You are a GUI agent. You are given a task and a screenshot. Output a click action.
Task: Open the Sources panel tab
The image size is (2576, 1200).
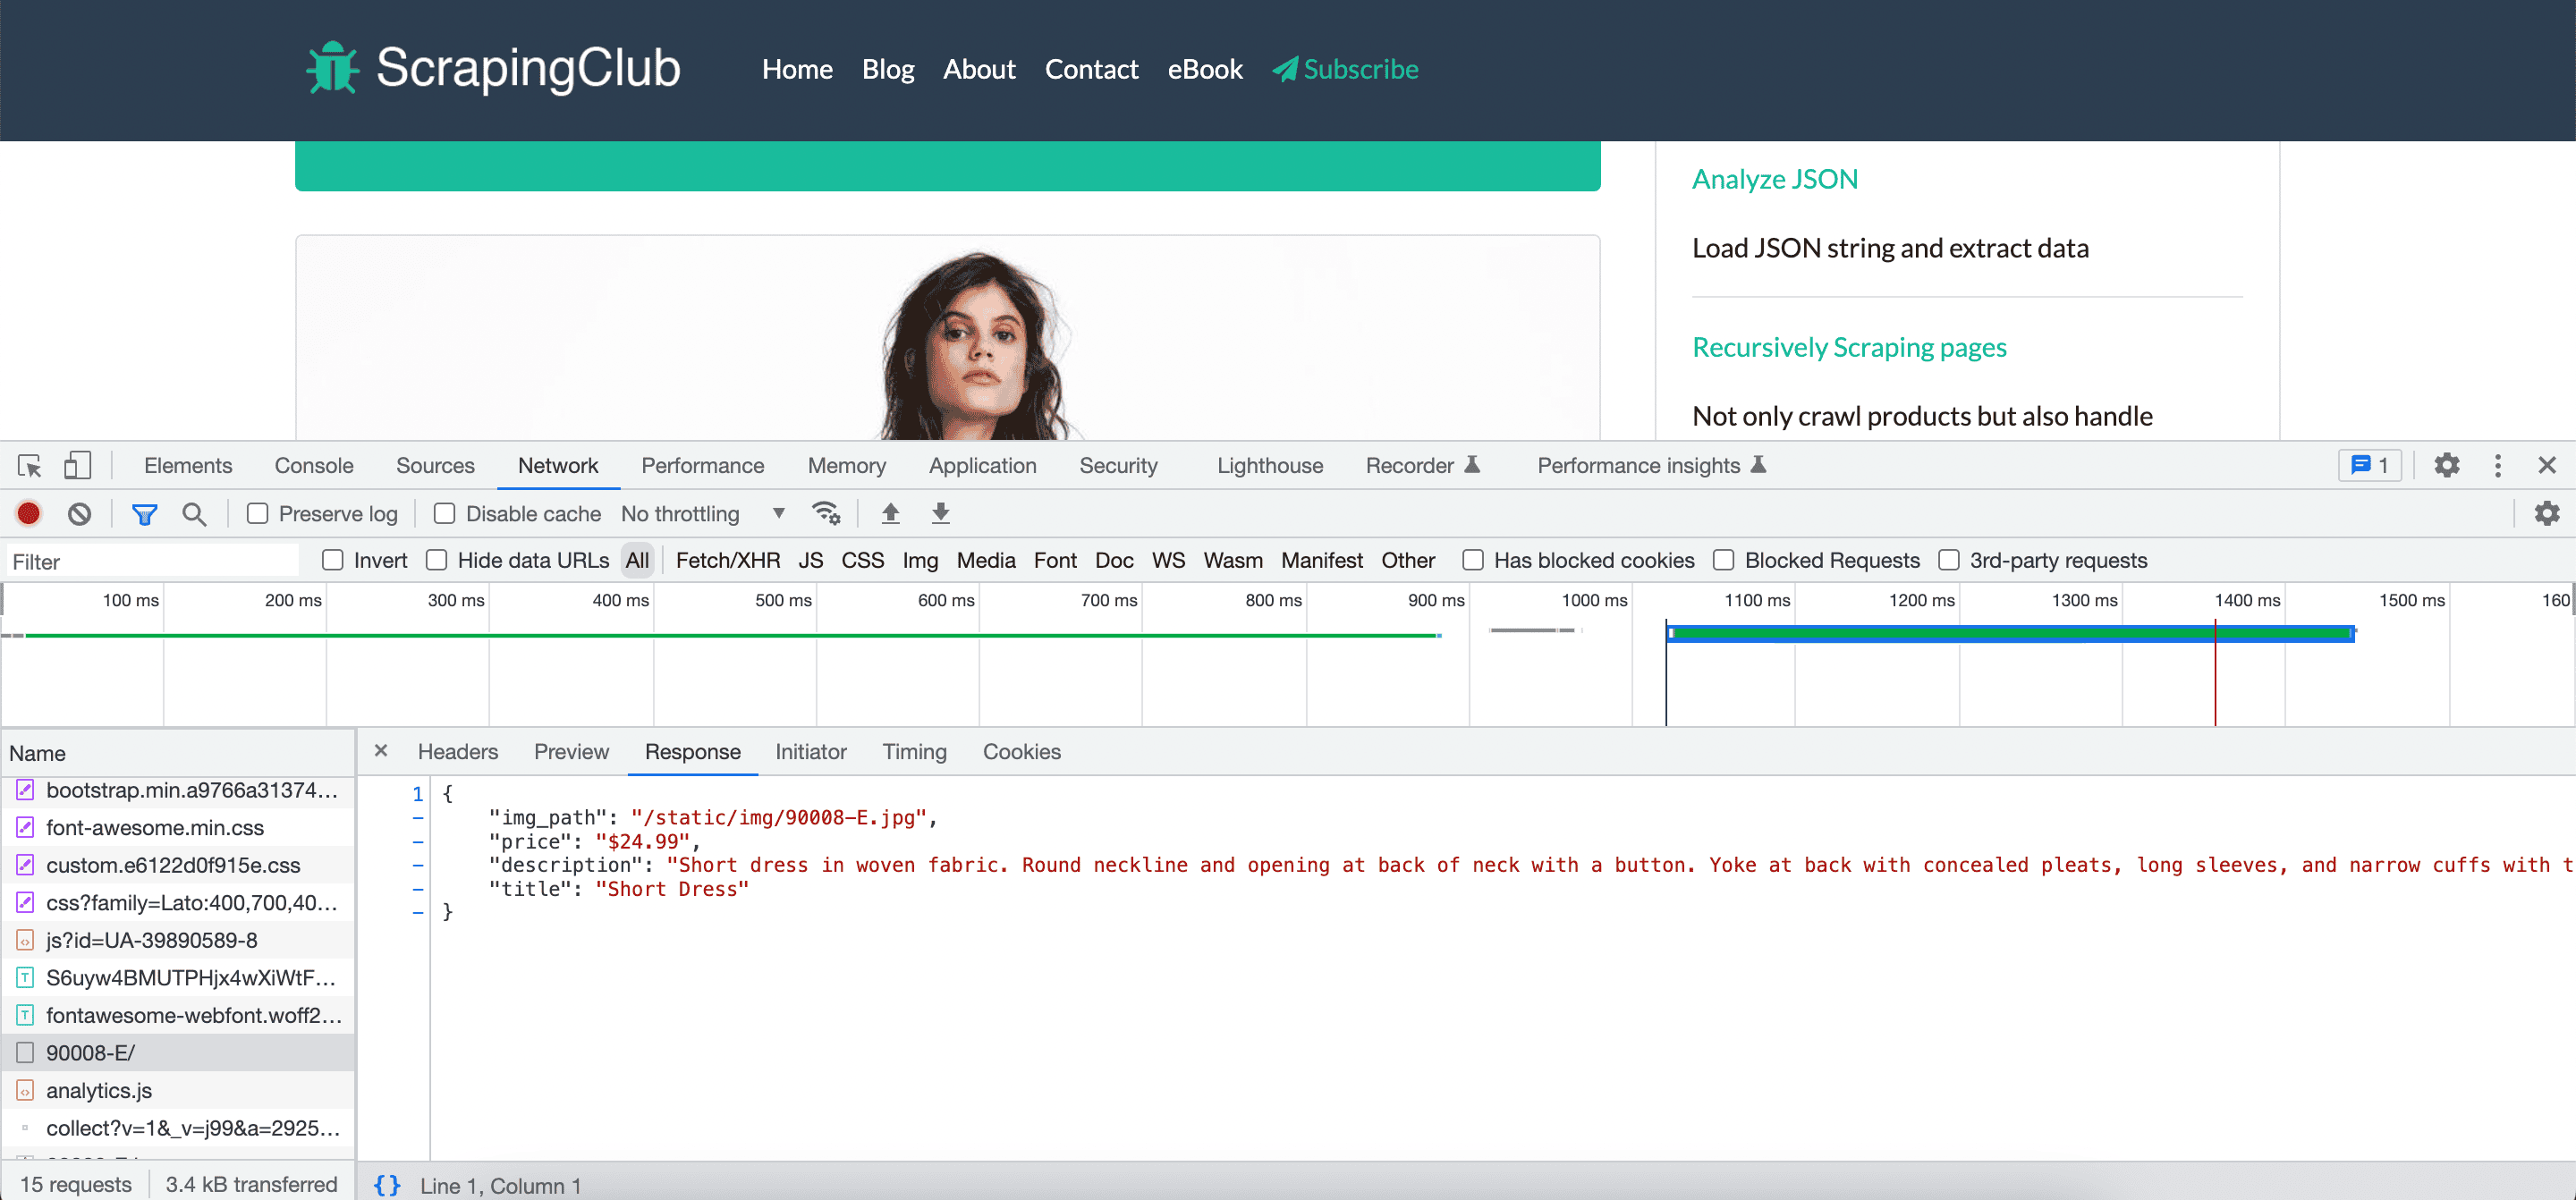click(x=435, y=466)
